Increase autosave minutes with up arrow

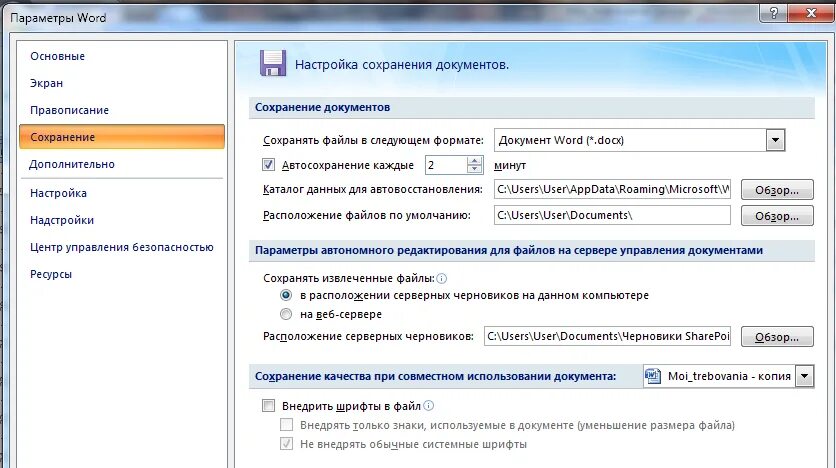point(474,160)
